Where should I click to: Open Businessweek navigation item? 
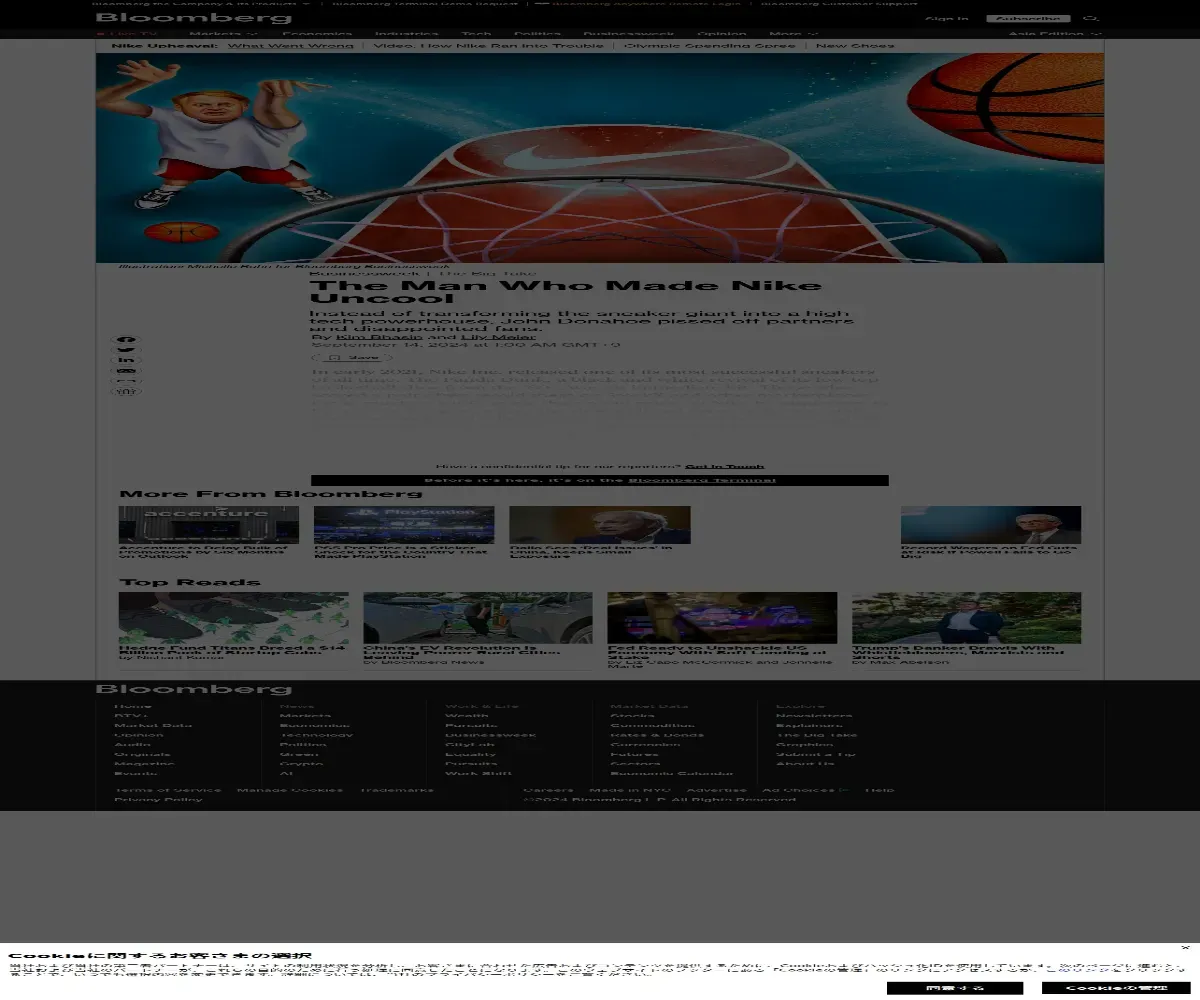629,34
